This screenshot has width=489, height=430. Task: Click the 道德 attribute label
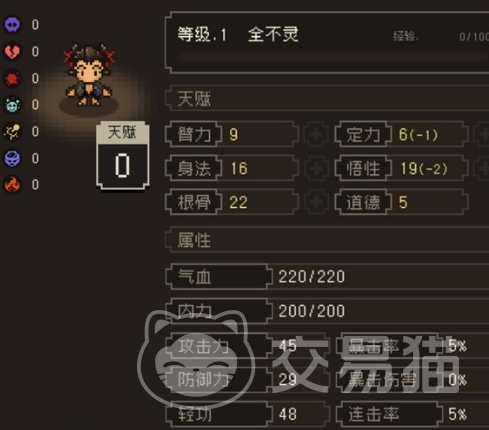point(363,202)
